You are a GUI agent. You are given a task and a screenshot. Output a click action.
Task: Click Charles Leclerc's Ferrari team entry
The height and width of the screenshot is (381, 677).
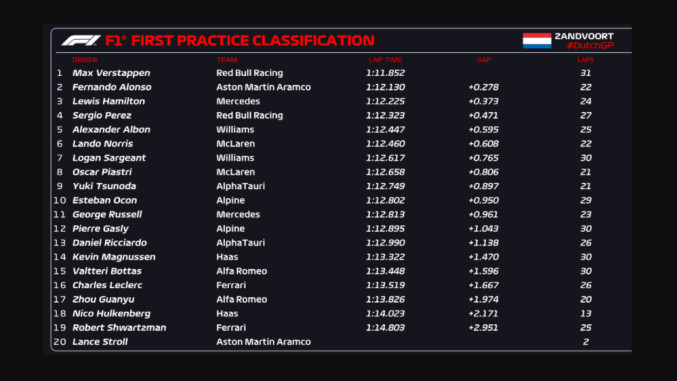tap(231, 285)
